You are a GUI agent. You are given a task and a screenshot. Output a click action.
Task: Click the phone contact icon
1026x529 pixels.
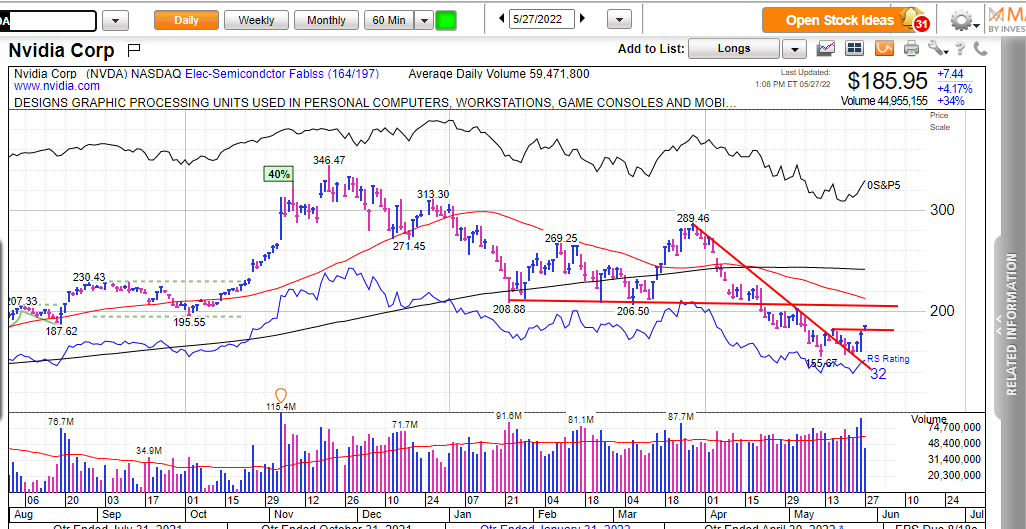[980, 48]
